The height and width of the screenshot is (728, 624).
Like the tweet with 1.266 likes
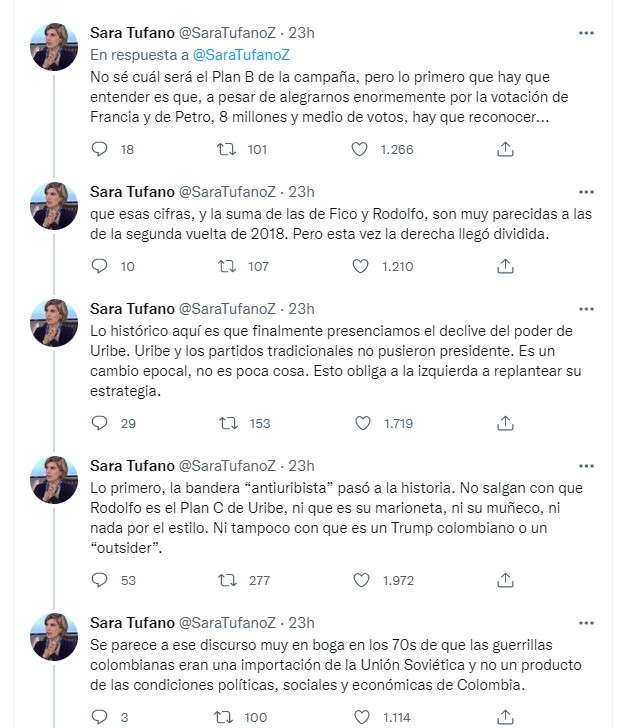pos(360,149)
